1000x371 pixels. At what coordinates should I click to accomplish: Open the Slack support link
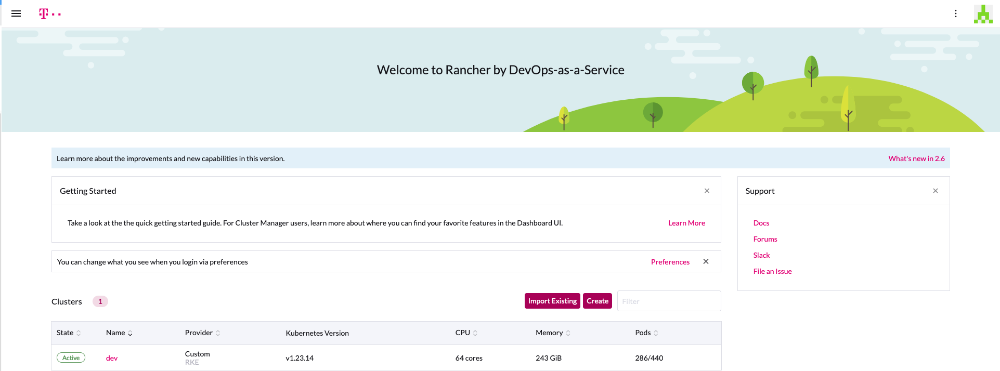coord(761,255)
